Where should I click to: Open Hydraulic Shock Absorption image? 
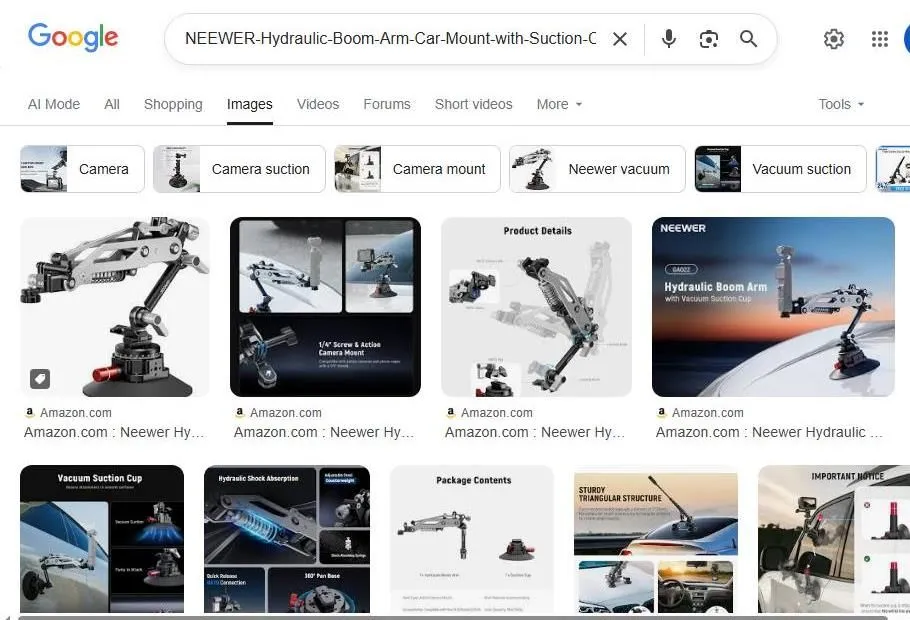click(287, 539)
